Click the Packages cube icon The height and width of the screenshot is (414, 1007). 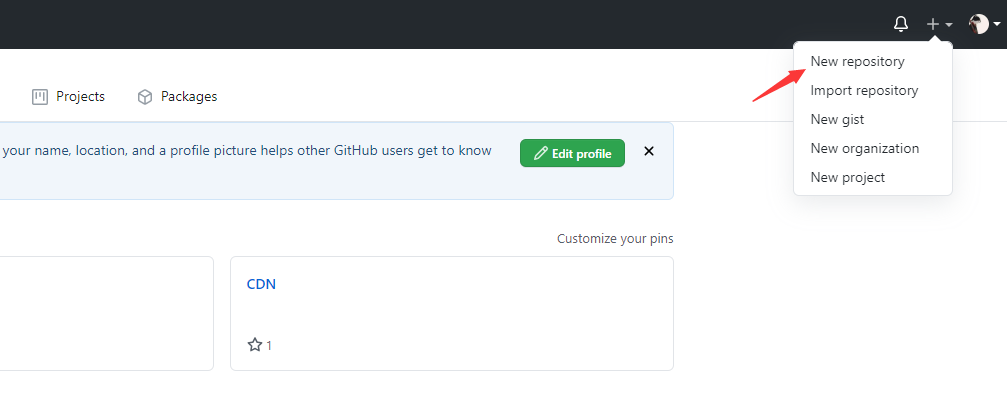(x=145, y=97)
